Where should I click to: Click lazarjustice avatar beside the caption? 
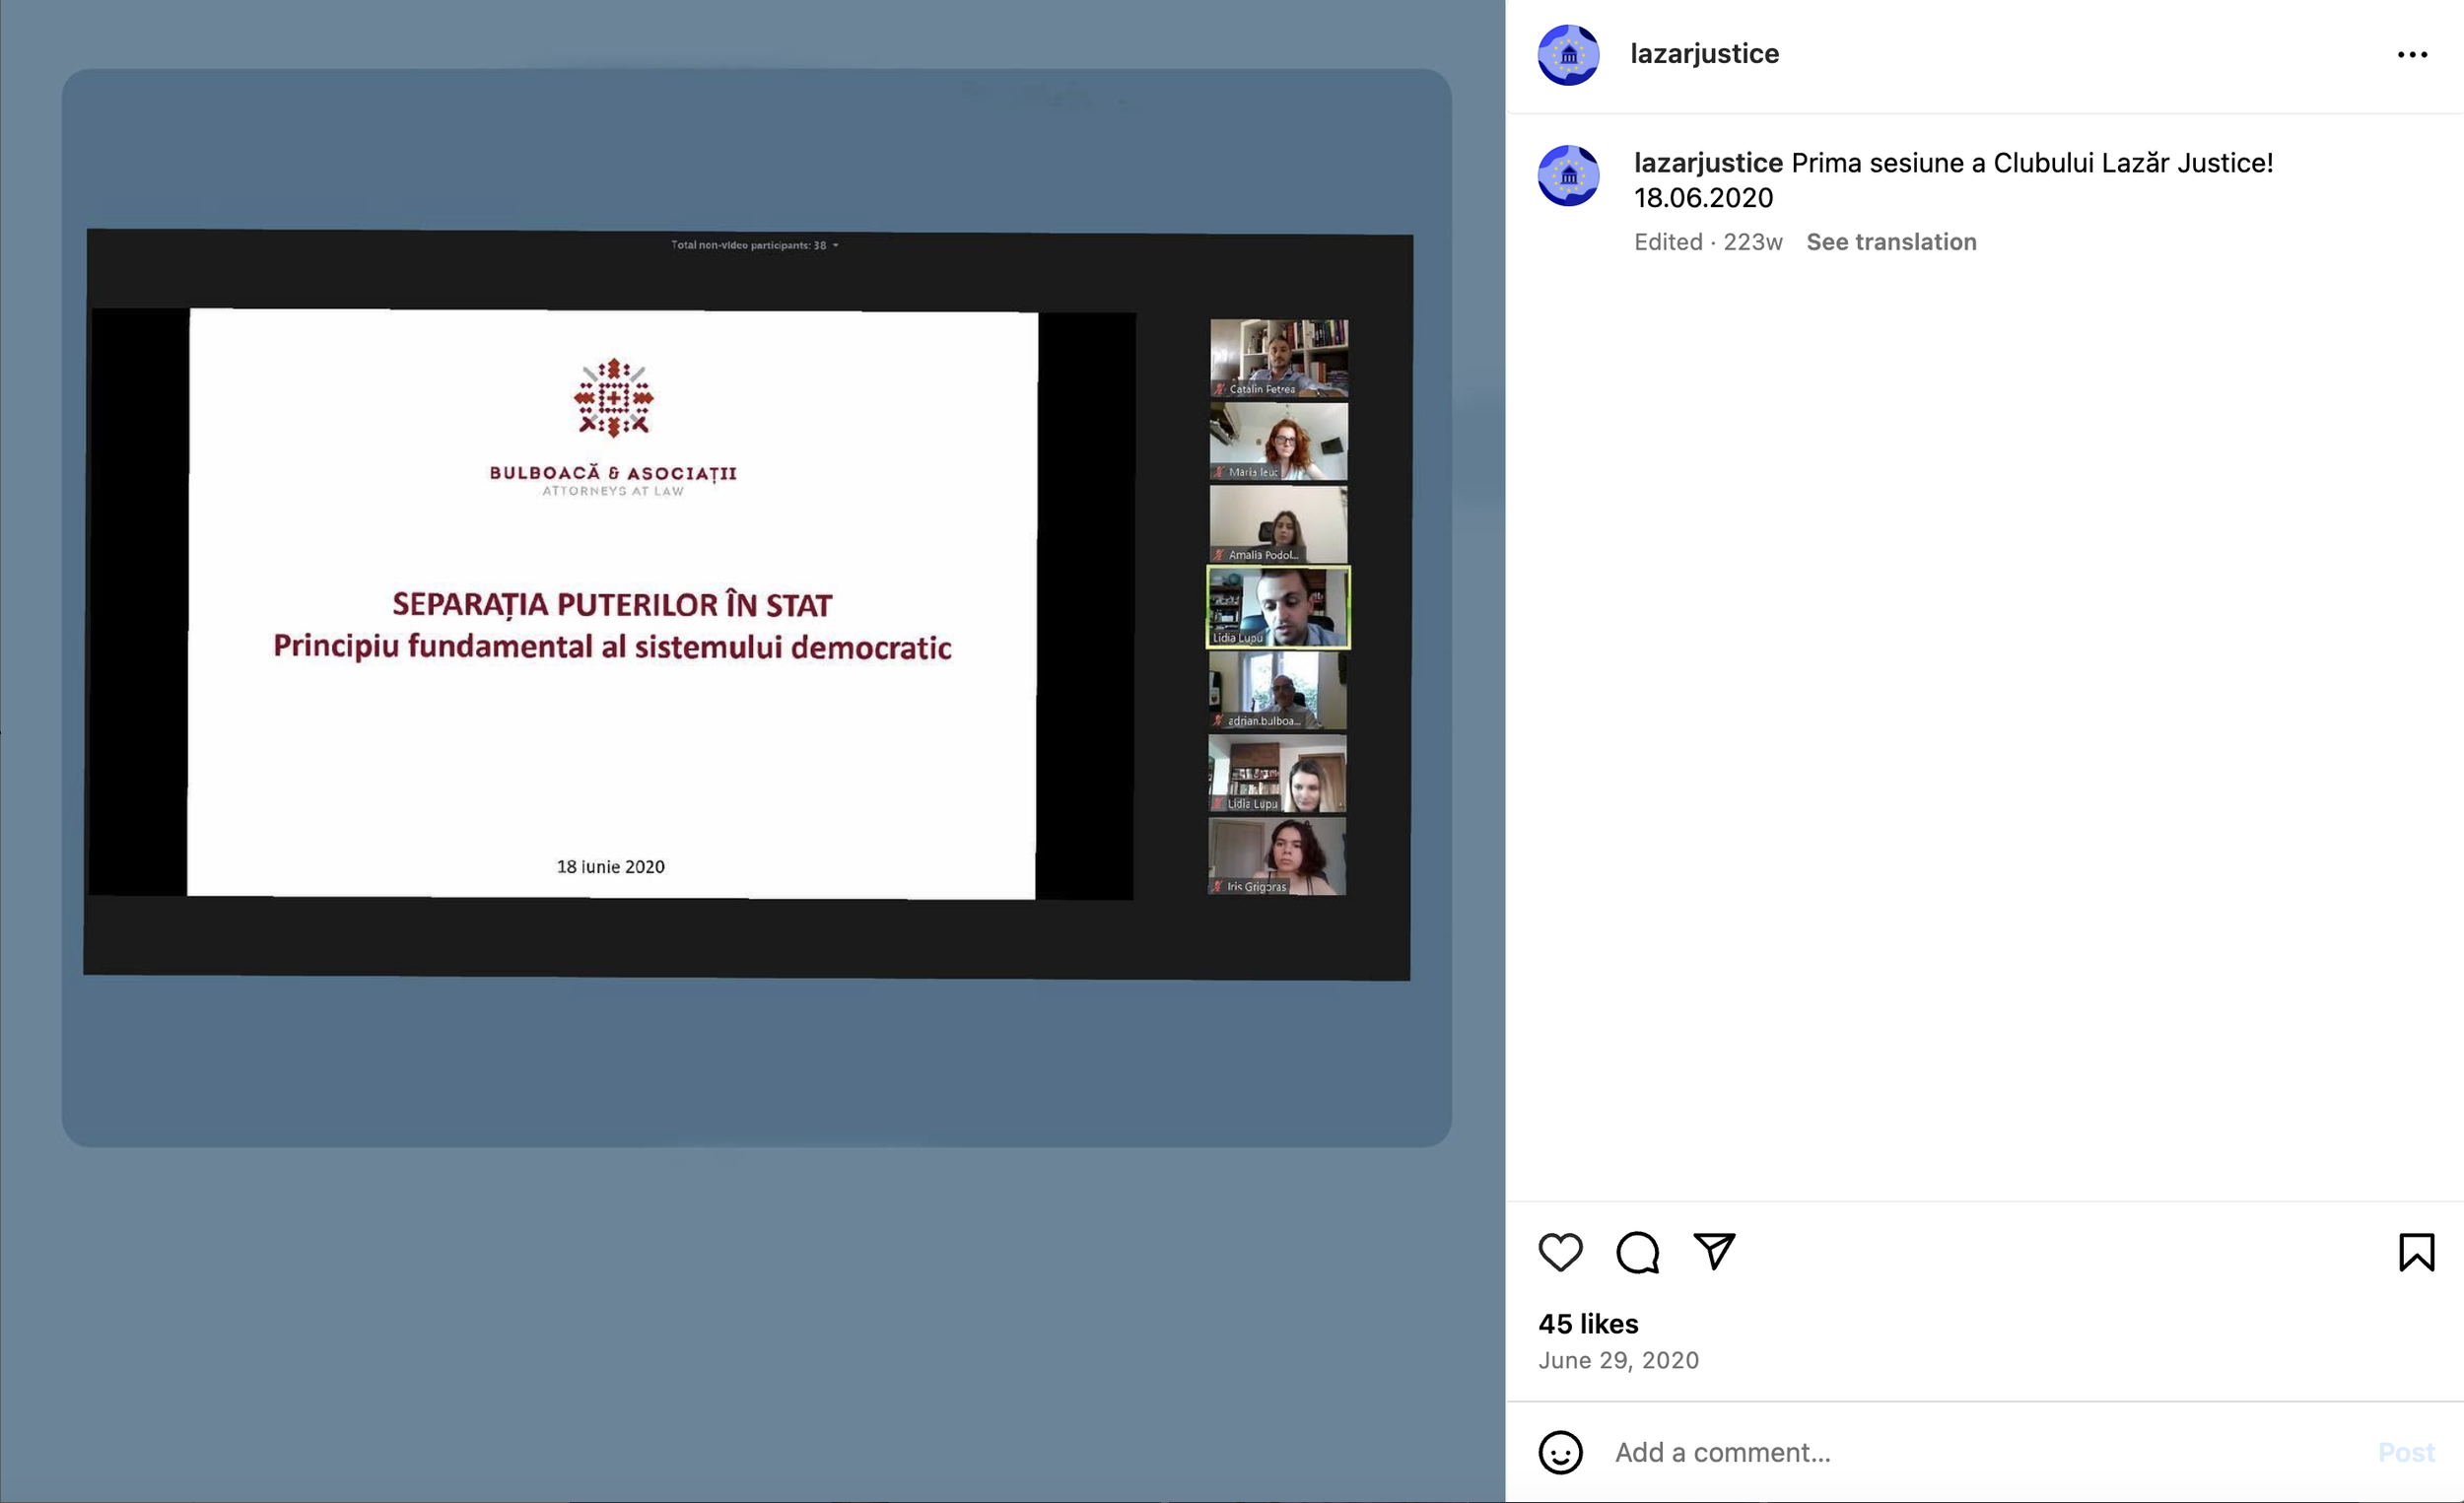click(1568, 176)
